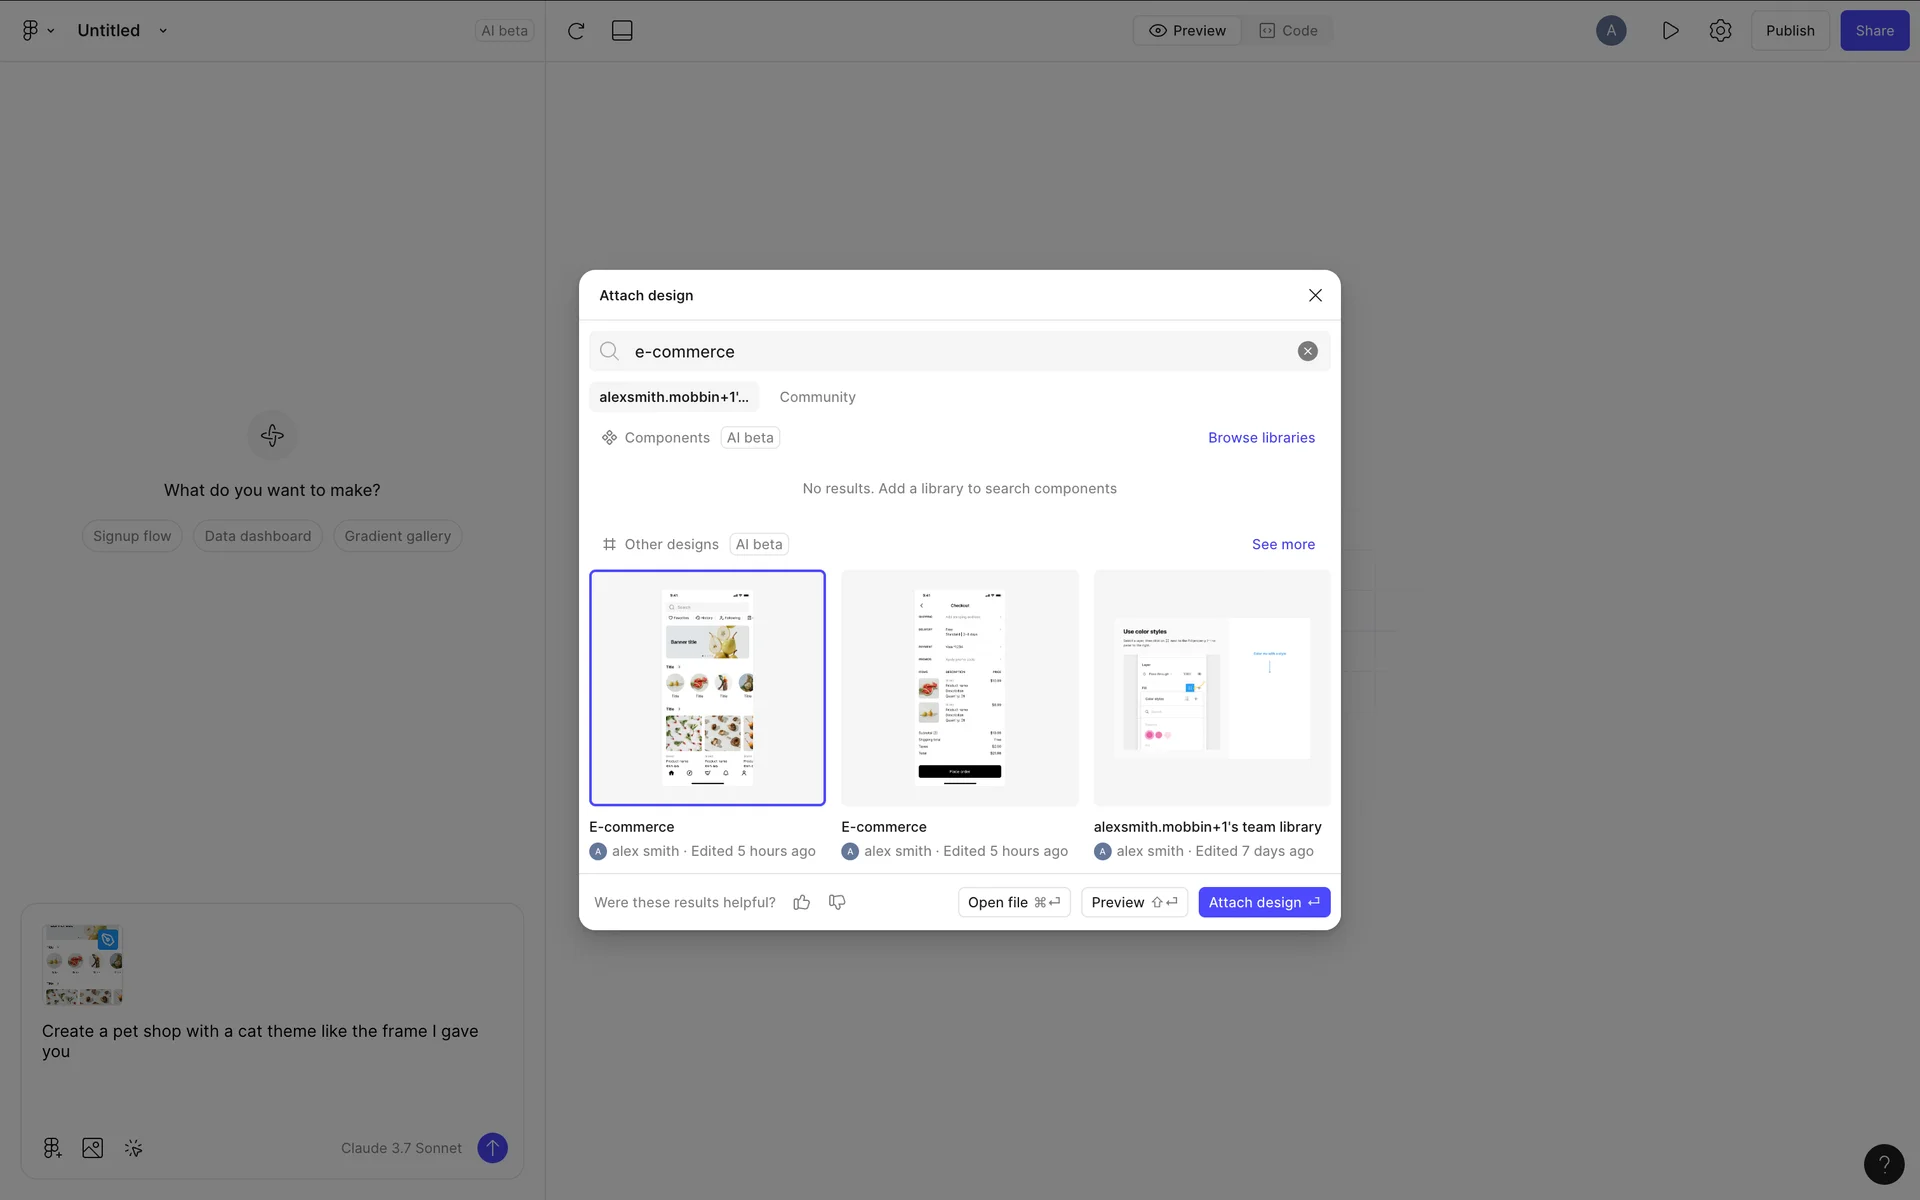Switch to Preview view toggle
The image size is (1920, 1200).
pos(1187,31)
